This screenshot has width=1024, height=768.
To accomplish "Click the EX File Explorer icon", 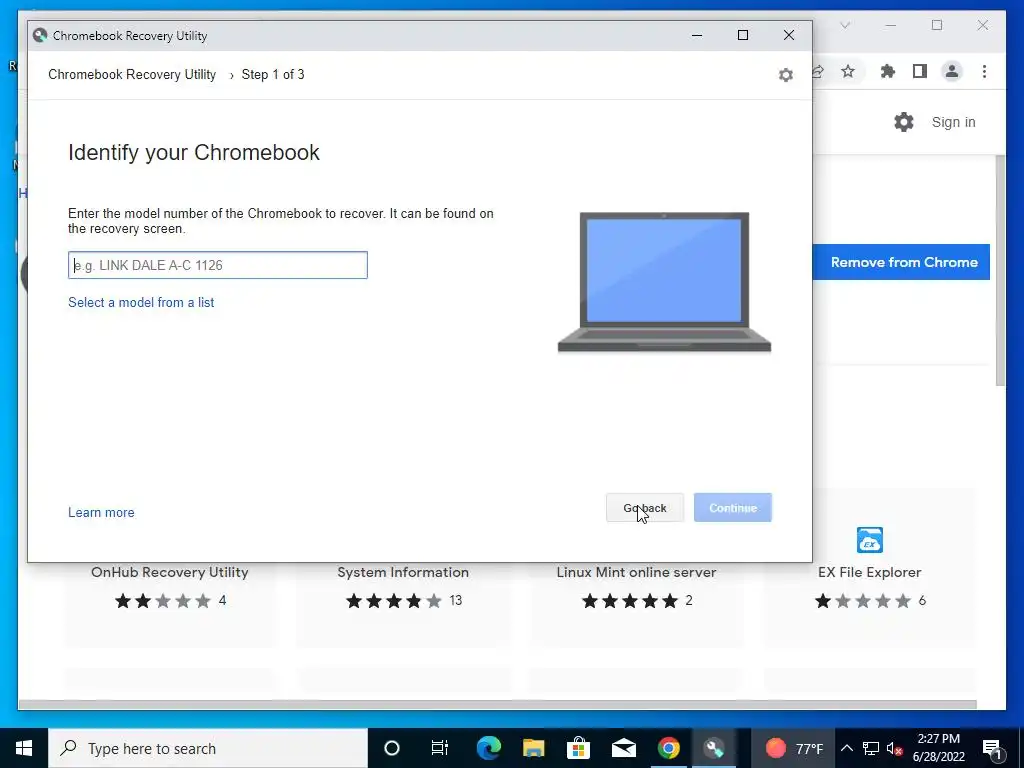I will click(x=869, y=540).
